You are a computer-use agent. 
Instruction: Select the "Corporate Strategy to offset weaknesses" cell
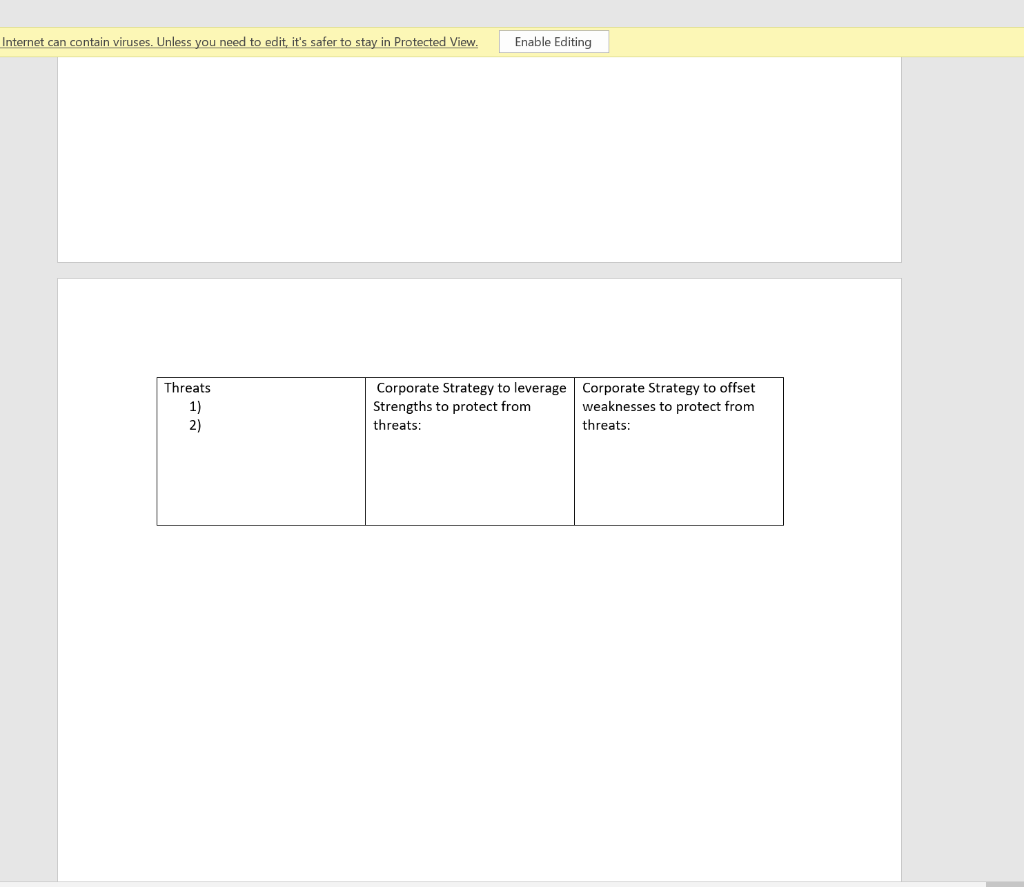click(678, 406)
